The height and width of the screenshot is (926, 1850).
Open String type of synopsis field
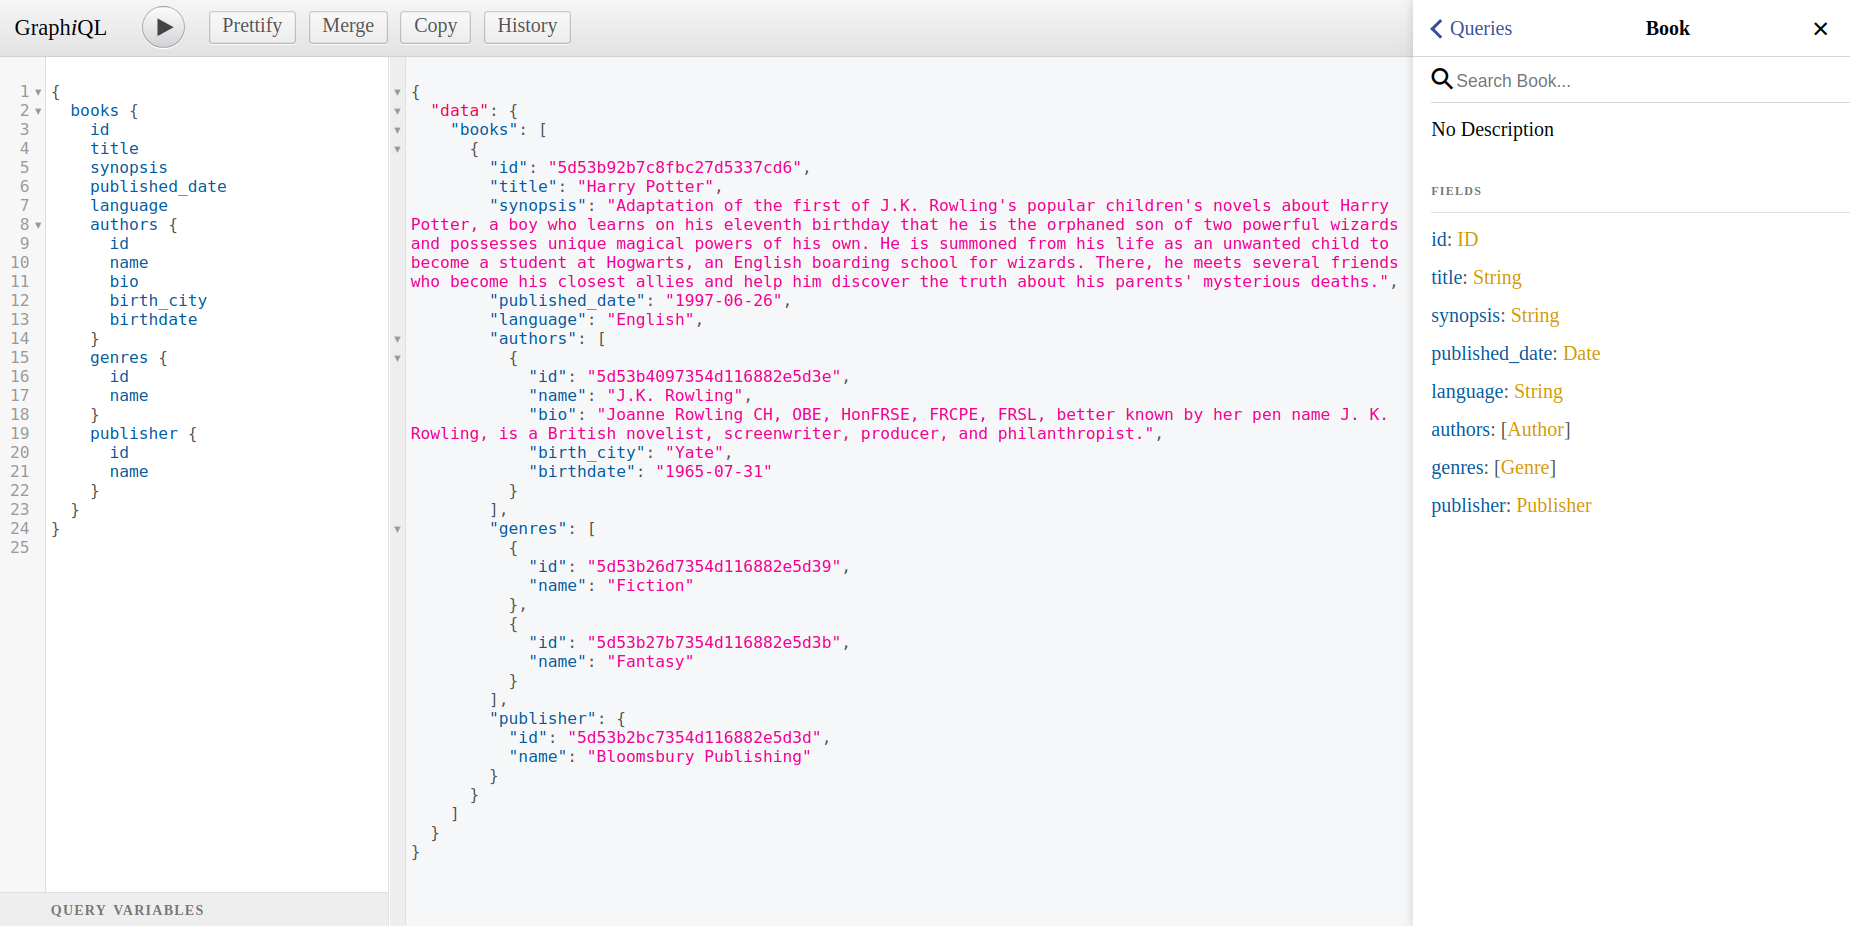(1535, 315)
